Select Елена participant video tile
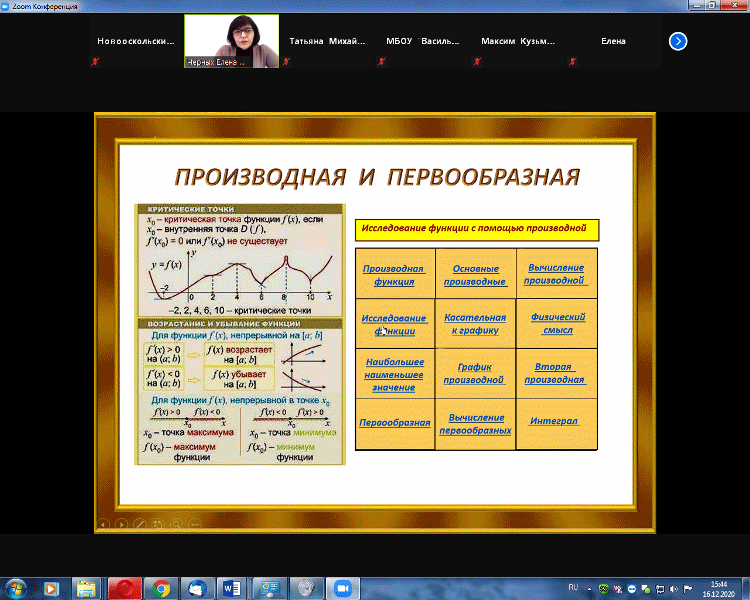 click(613, 41)
